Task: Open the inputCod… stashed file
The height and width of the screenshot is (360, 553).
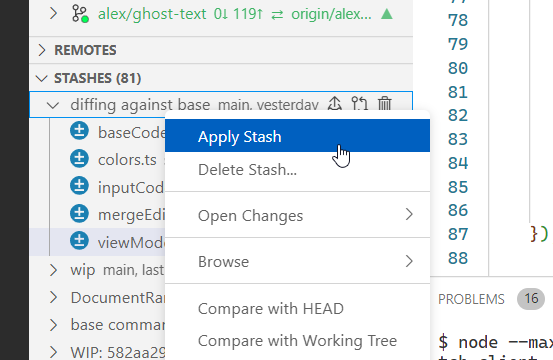Action: [131, 188]
